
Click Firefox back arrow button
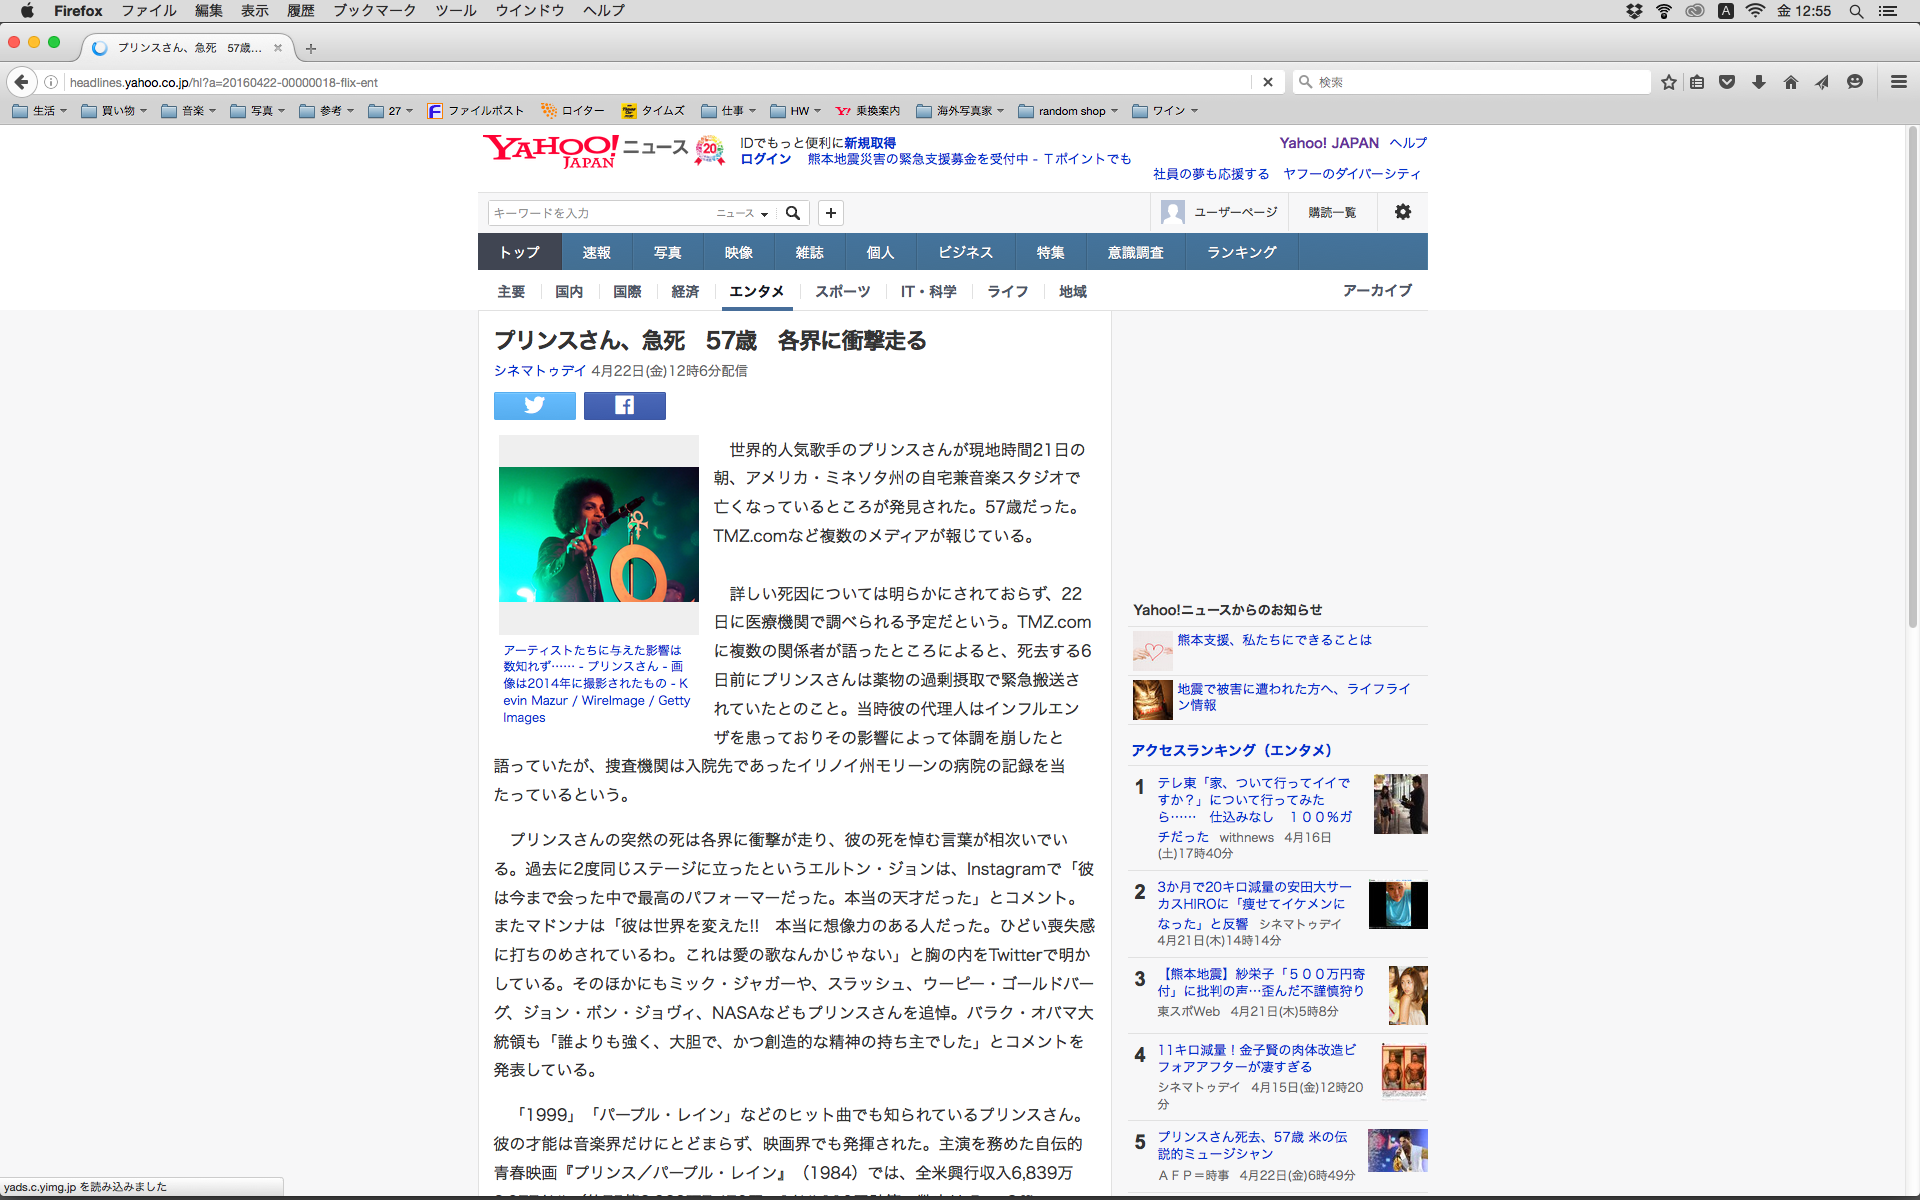click(22, 82)
